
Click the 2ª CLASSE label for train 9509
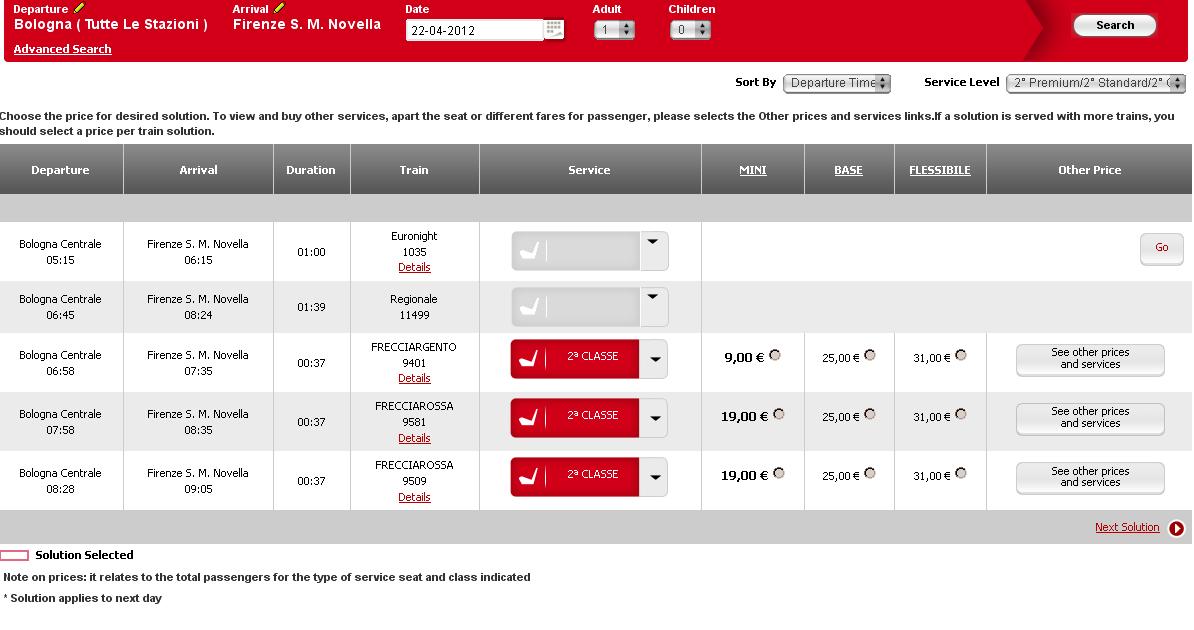[x=592, y=474]
